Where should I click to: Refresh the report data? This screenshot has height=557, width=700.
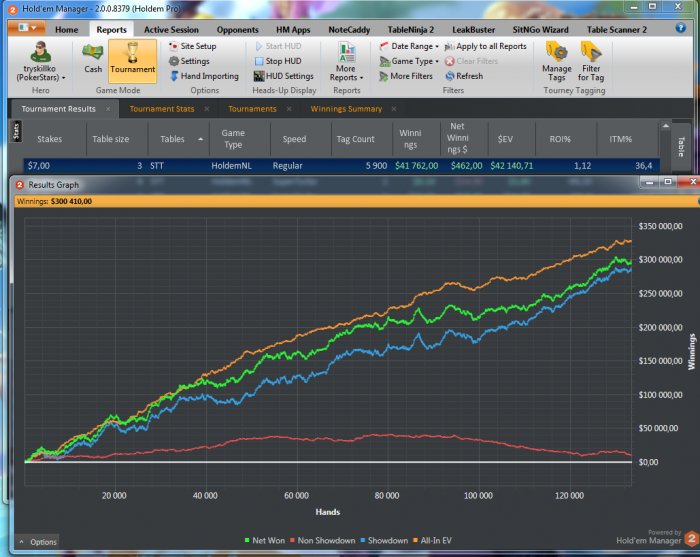tap(463, 76)
